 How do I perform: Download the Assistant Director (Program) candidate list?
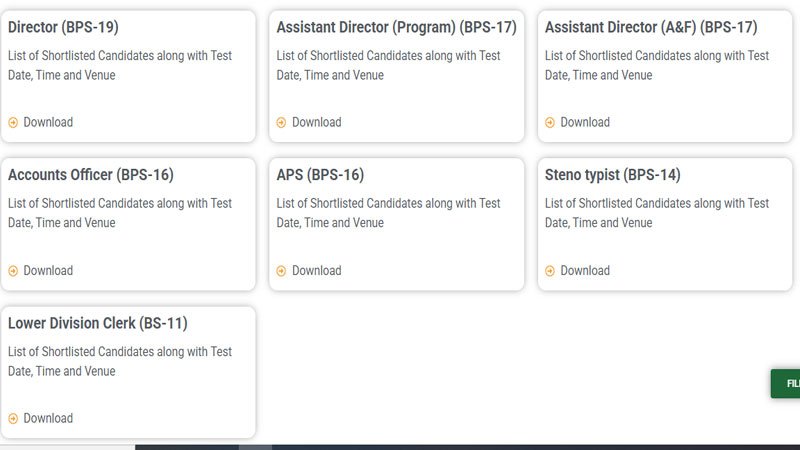point(316,123)
